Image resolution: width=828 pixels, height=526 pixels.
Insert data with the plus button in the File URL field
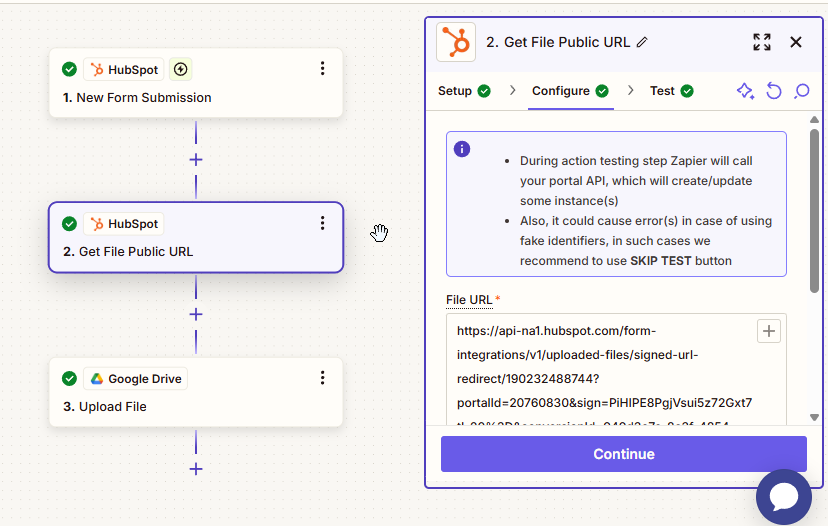click(x=769, y=331)
